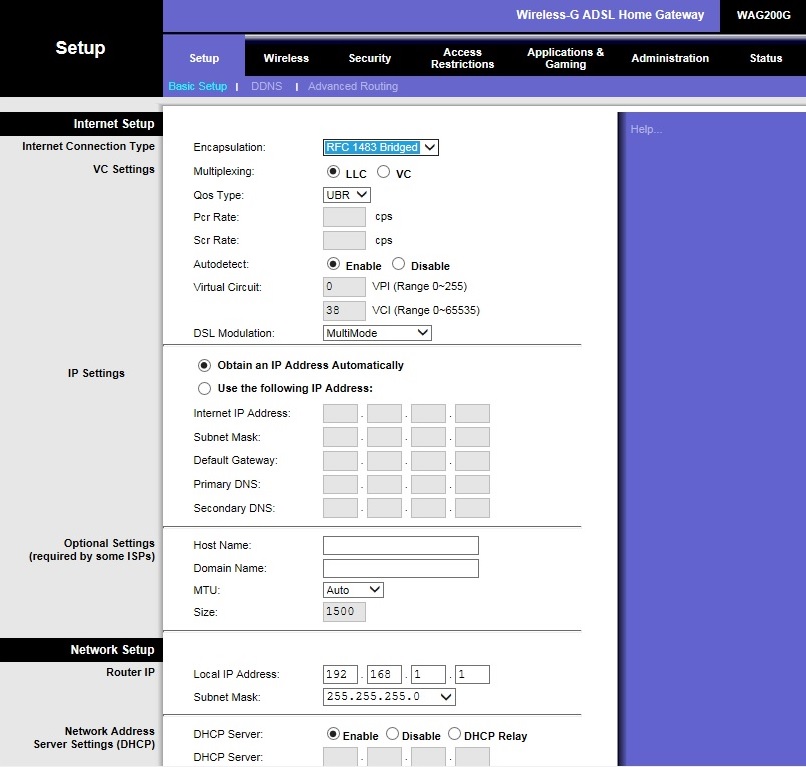Switch to the Wireless tab

[x=287, y=58]
